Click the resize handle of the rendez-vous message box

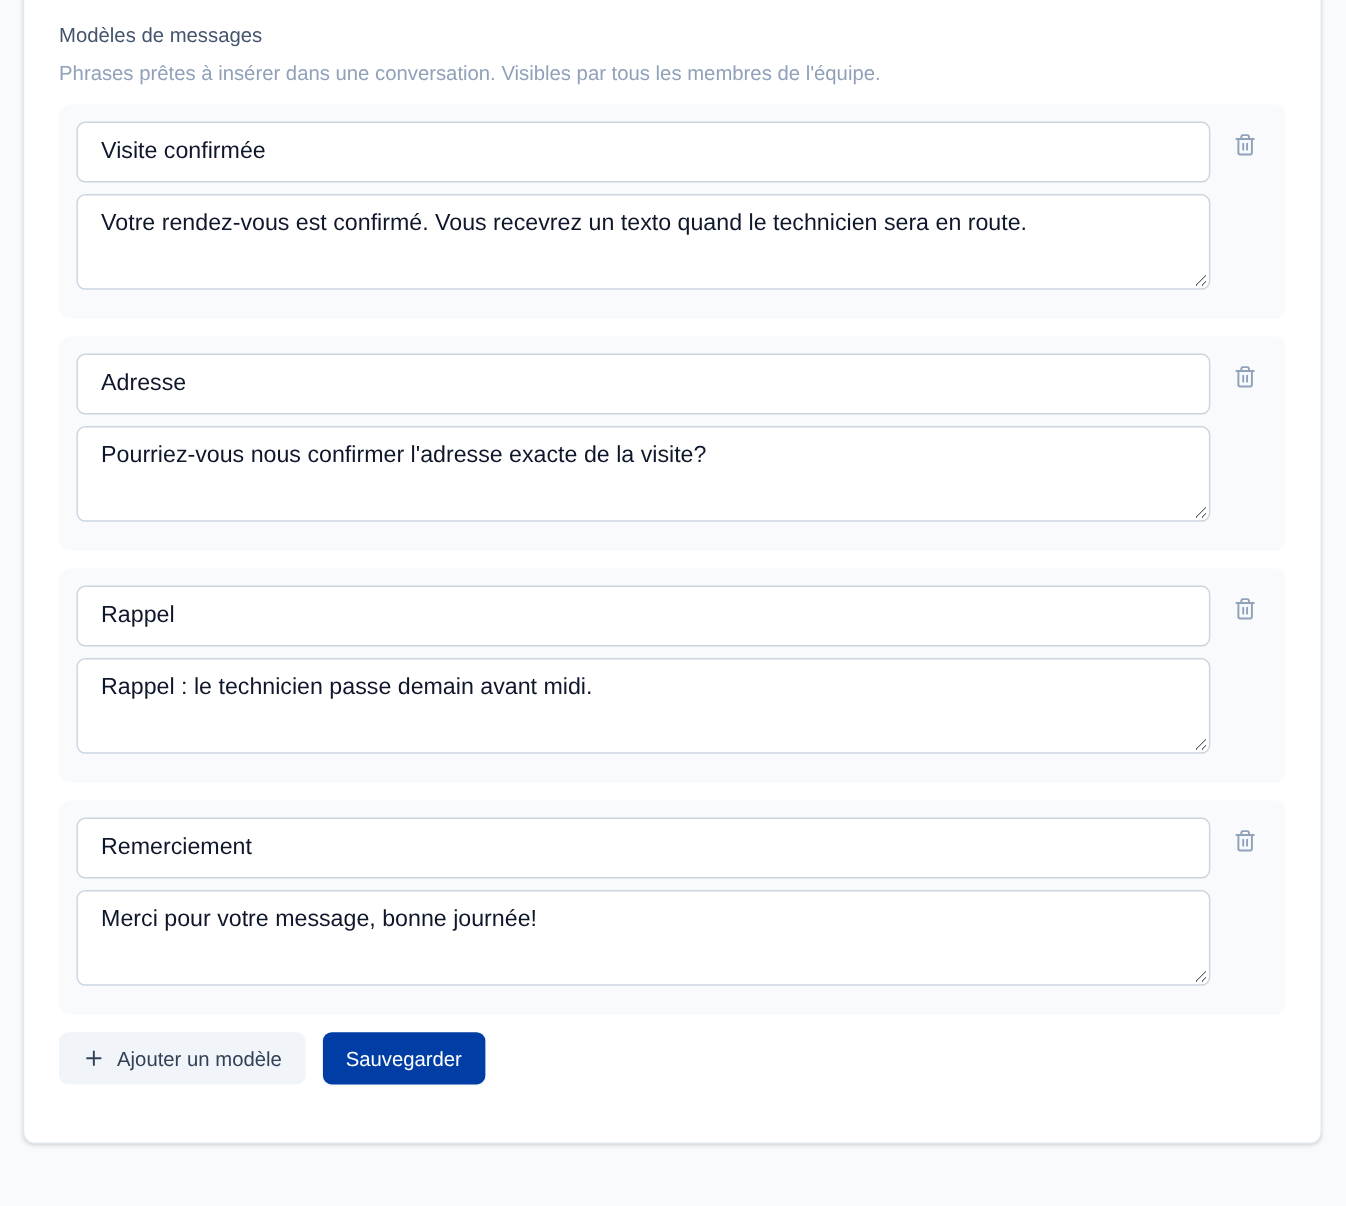coord(1201,281)
